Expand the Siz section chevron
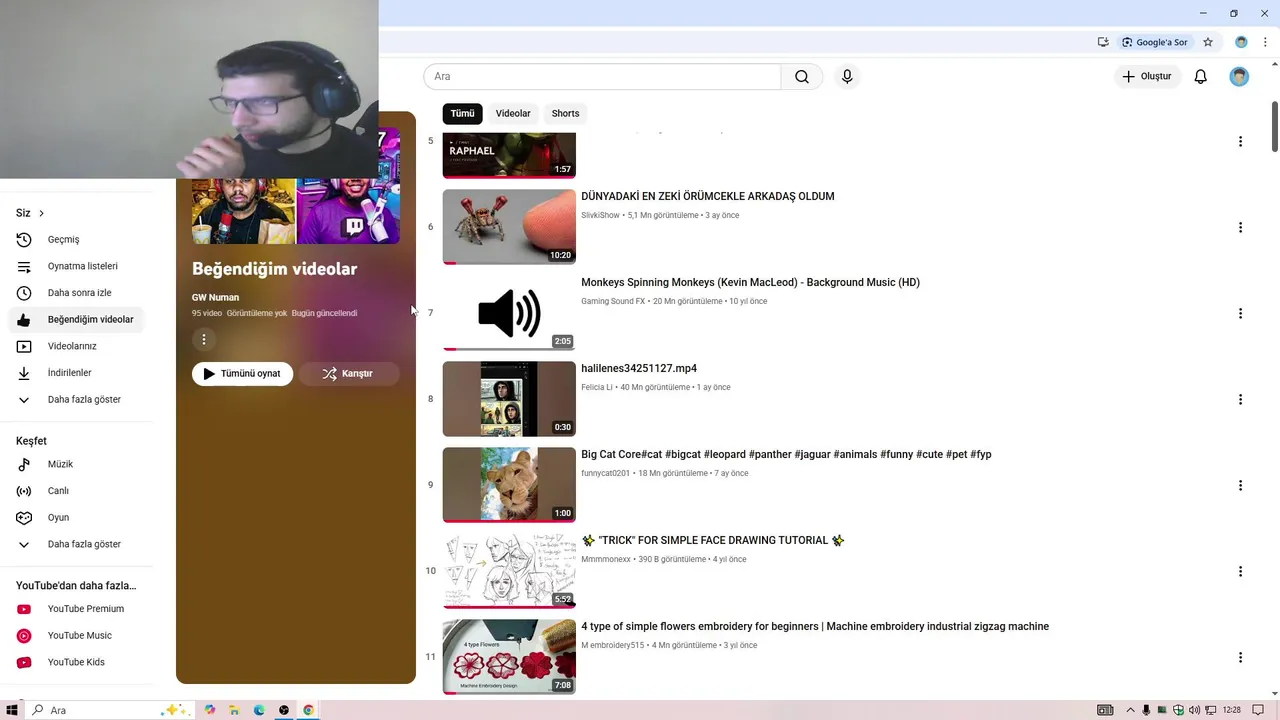The height and width of the screenshot is (720, 1280). click(41, 213)
